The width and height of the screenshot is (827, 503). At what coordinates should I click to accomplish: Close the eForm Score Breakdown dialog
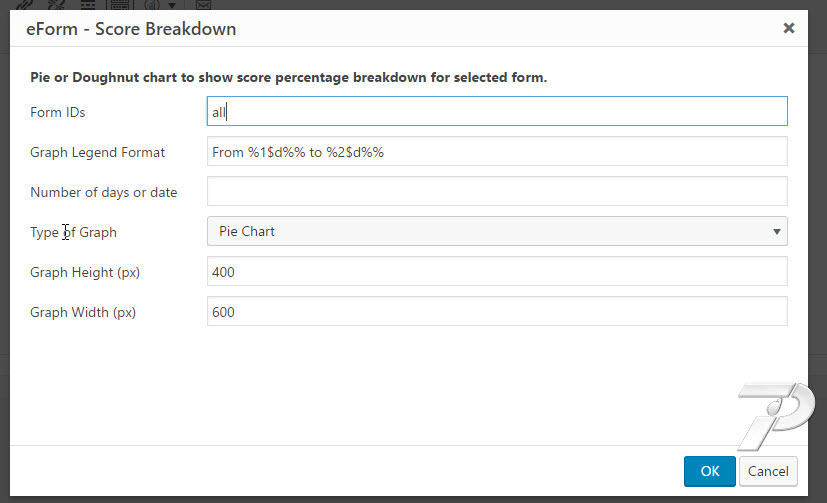(x=788, y=28)
